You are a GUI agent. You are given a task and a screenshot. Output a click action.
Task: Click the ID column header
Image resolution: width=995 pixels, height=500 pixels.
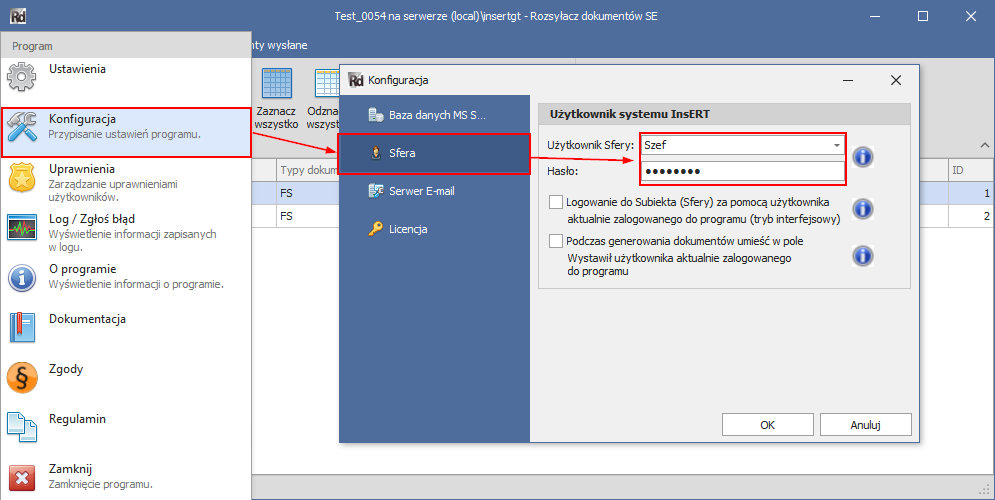tap(972, 170)
